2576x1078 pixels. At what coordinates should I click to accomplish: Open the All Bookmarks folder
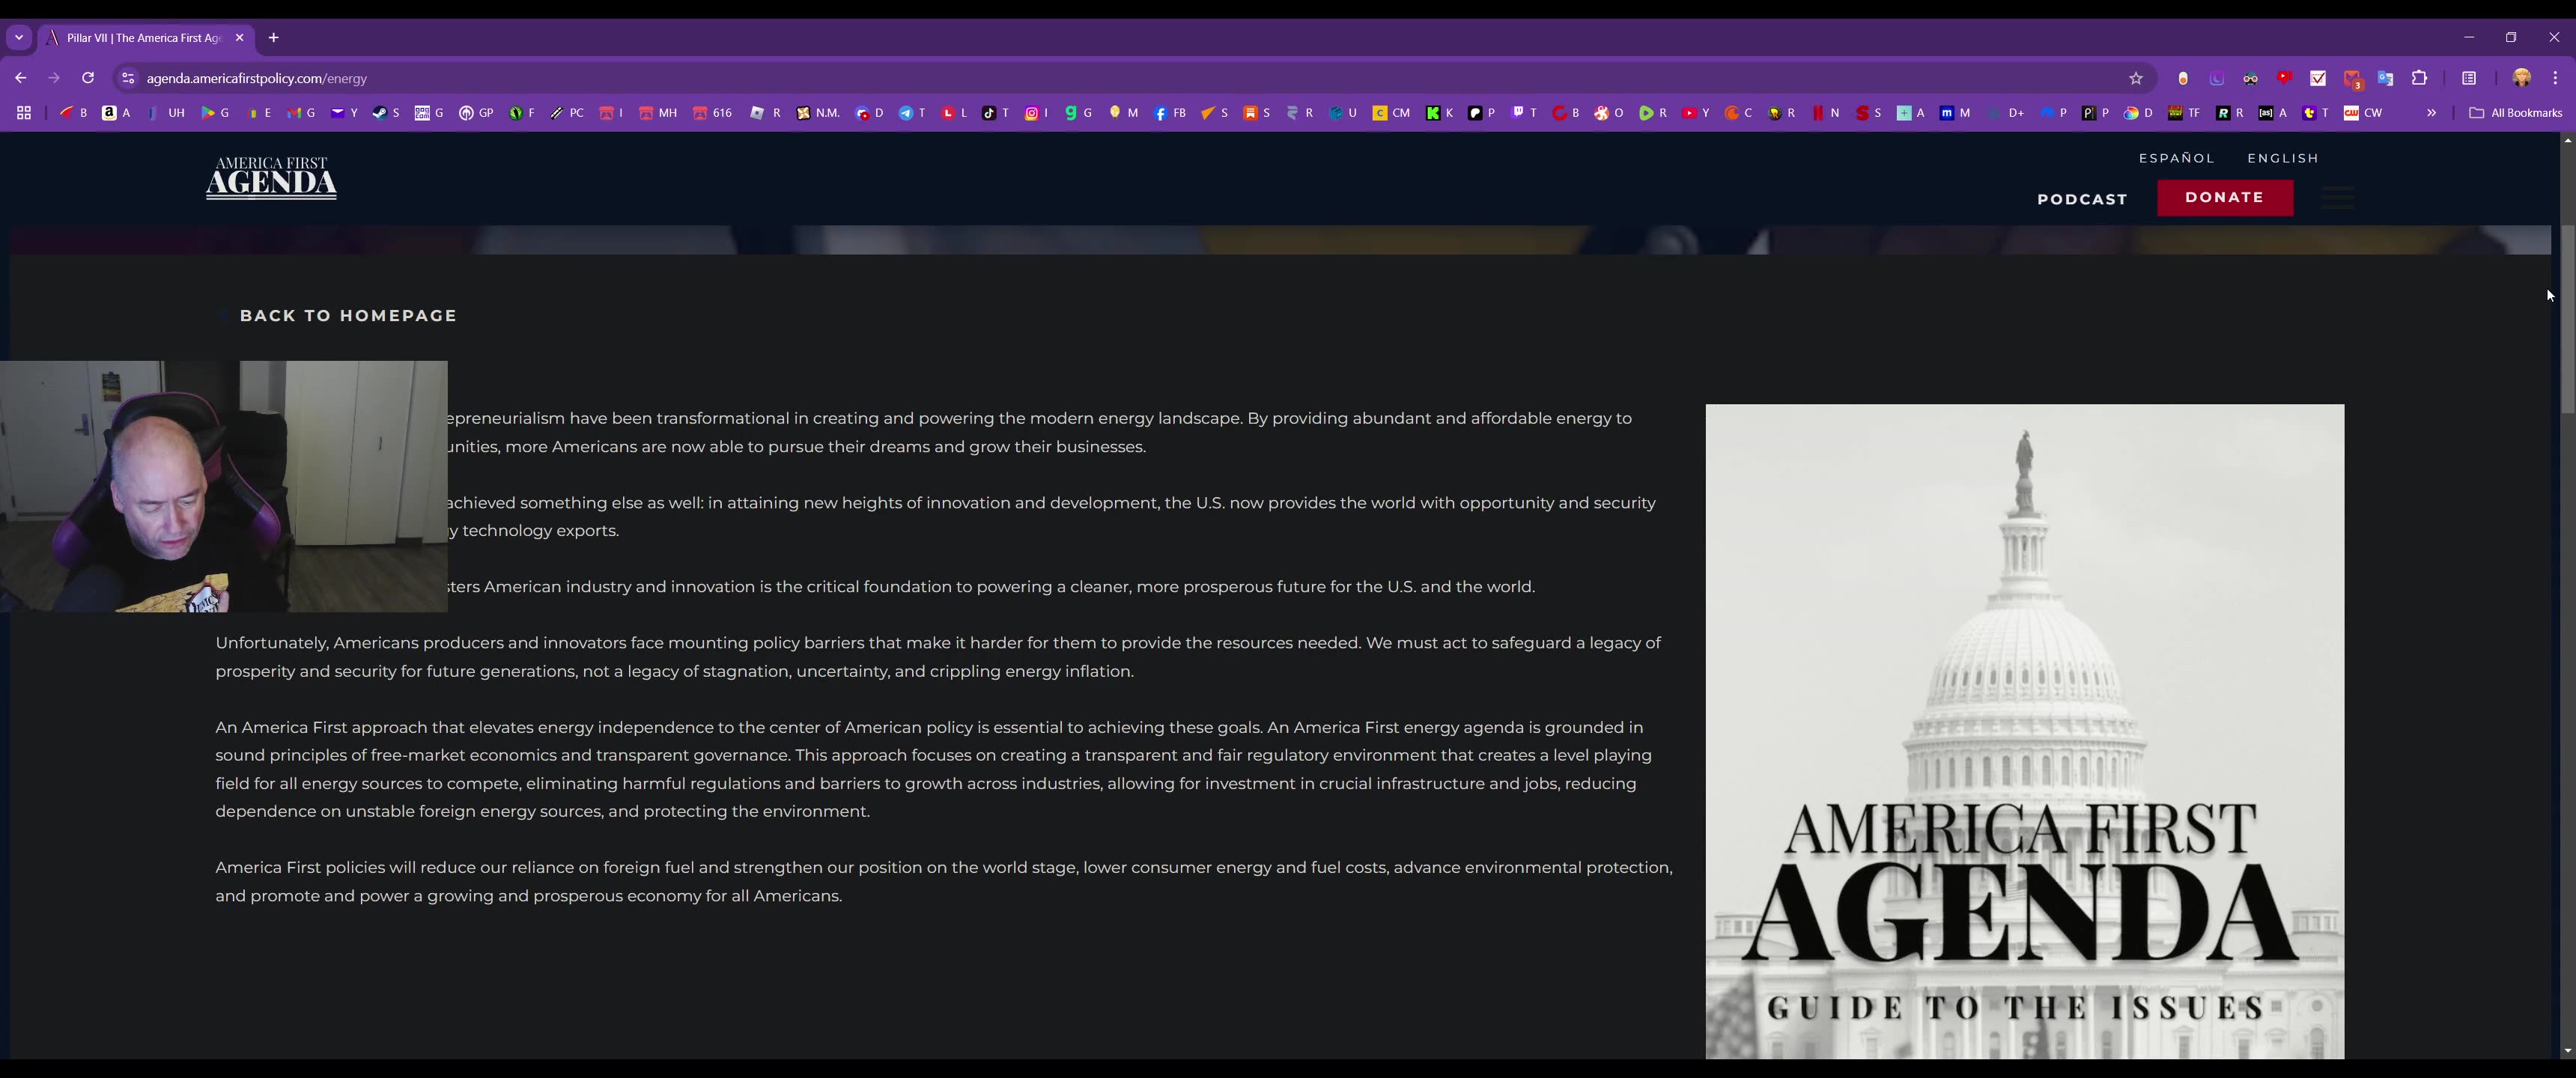pos(2515,113)
